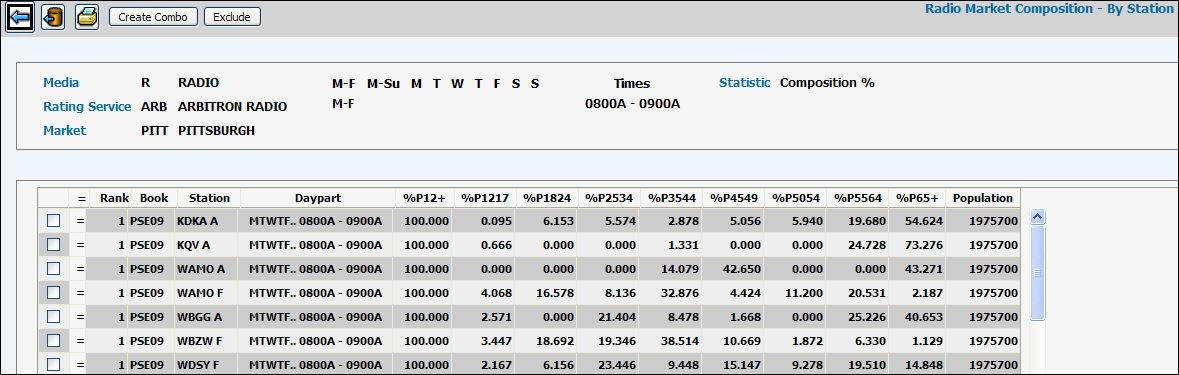The height and width of the screenshot is (375, 1179).
Task: Check the box for station KQV A
Action: pos(53,244)
